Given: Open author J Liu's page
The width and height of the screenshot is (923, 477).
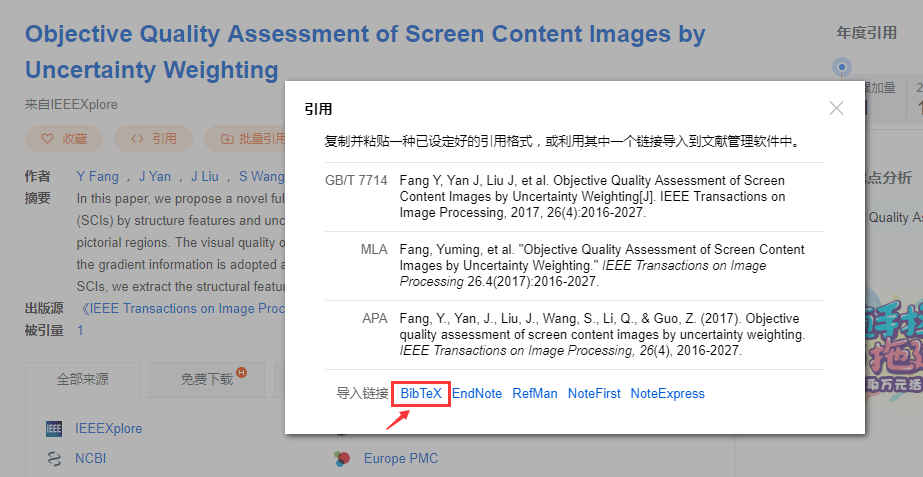Looking at the screenshot, I should (205, 176).
